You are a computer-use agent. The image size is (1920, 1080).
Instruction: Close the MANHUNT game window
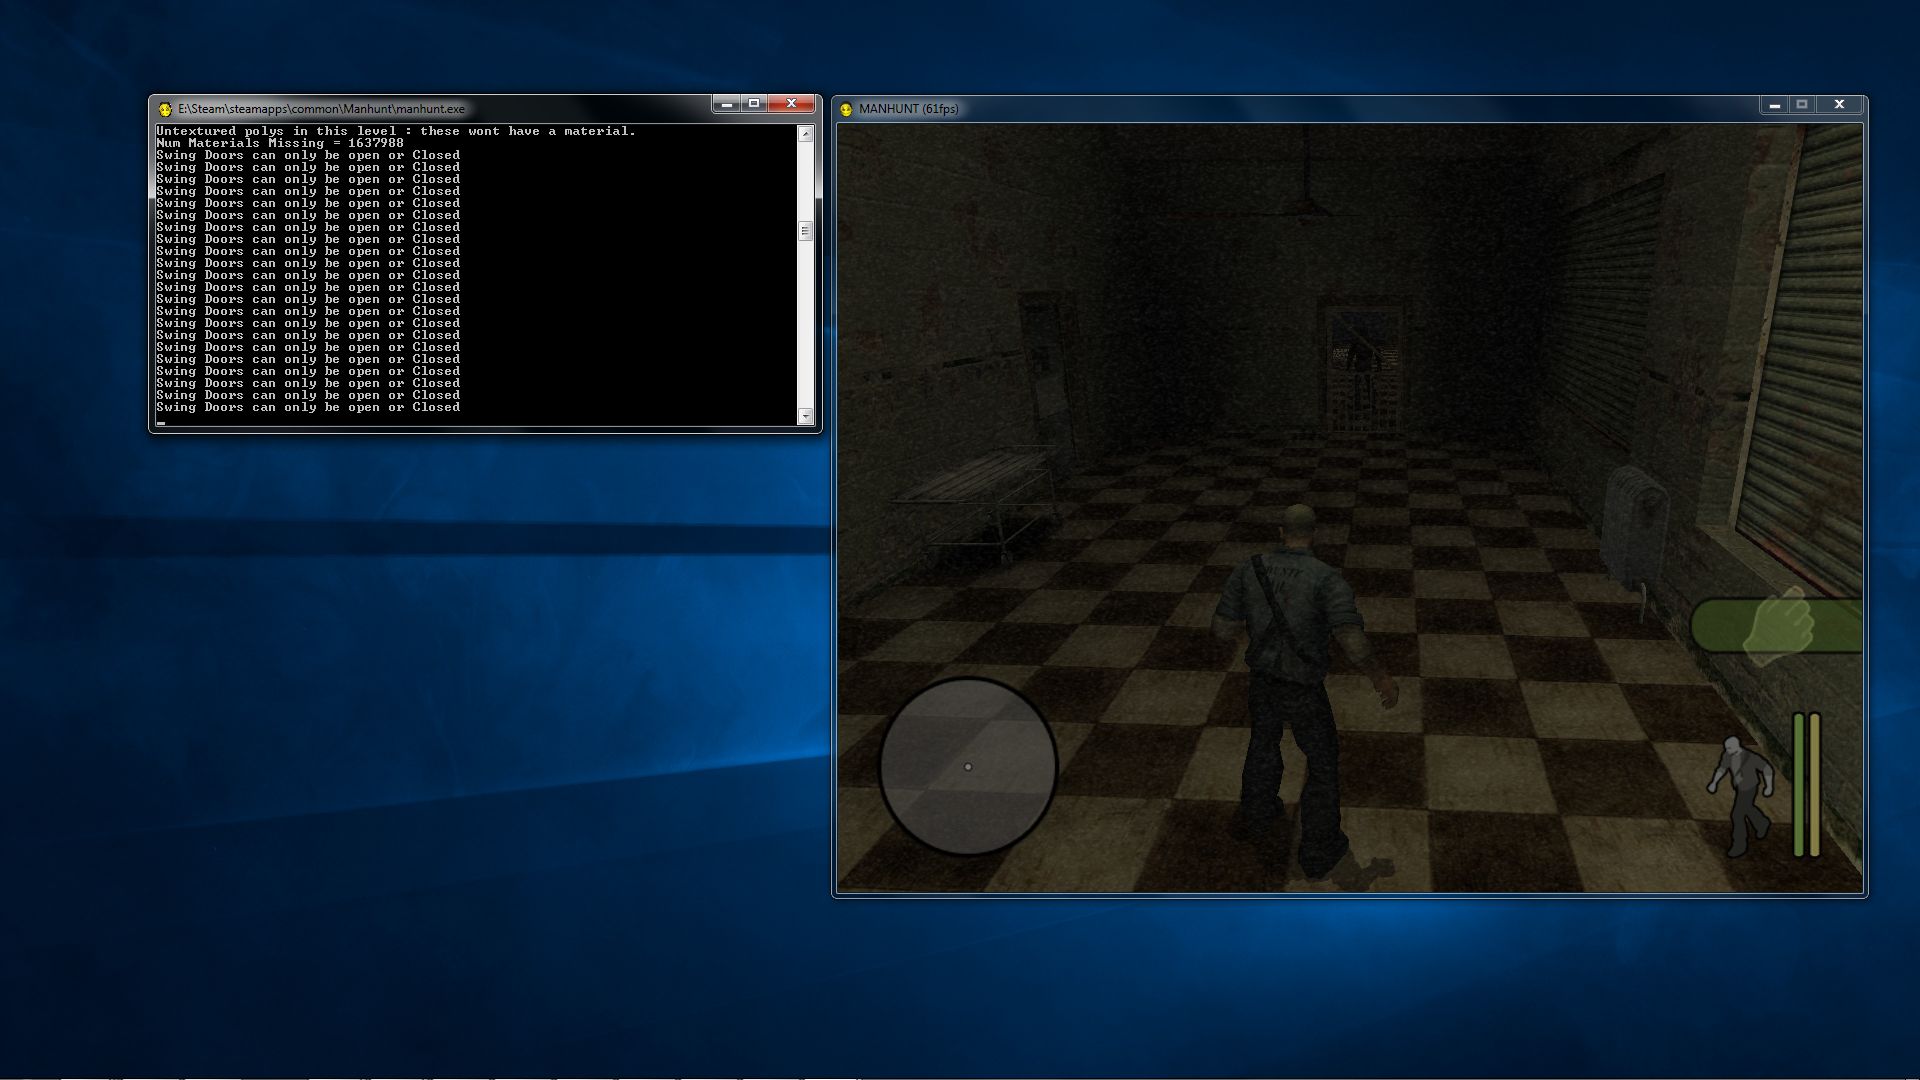point(1839,105)
